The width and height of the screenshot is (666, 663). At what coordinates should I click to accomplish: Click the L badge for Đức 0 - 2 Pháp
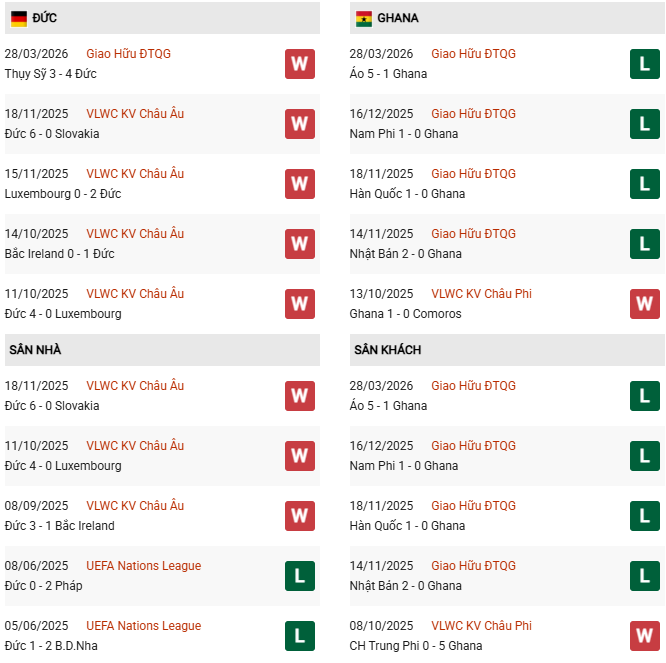tap(299, 576)
